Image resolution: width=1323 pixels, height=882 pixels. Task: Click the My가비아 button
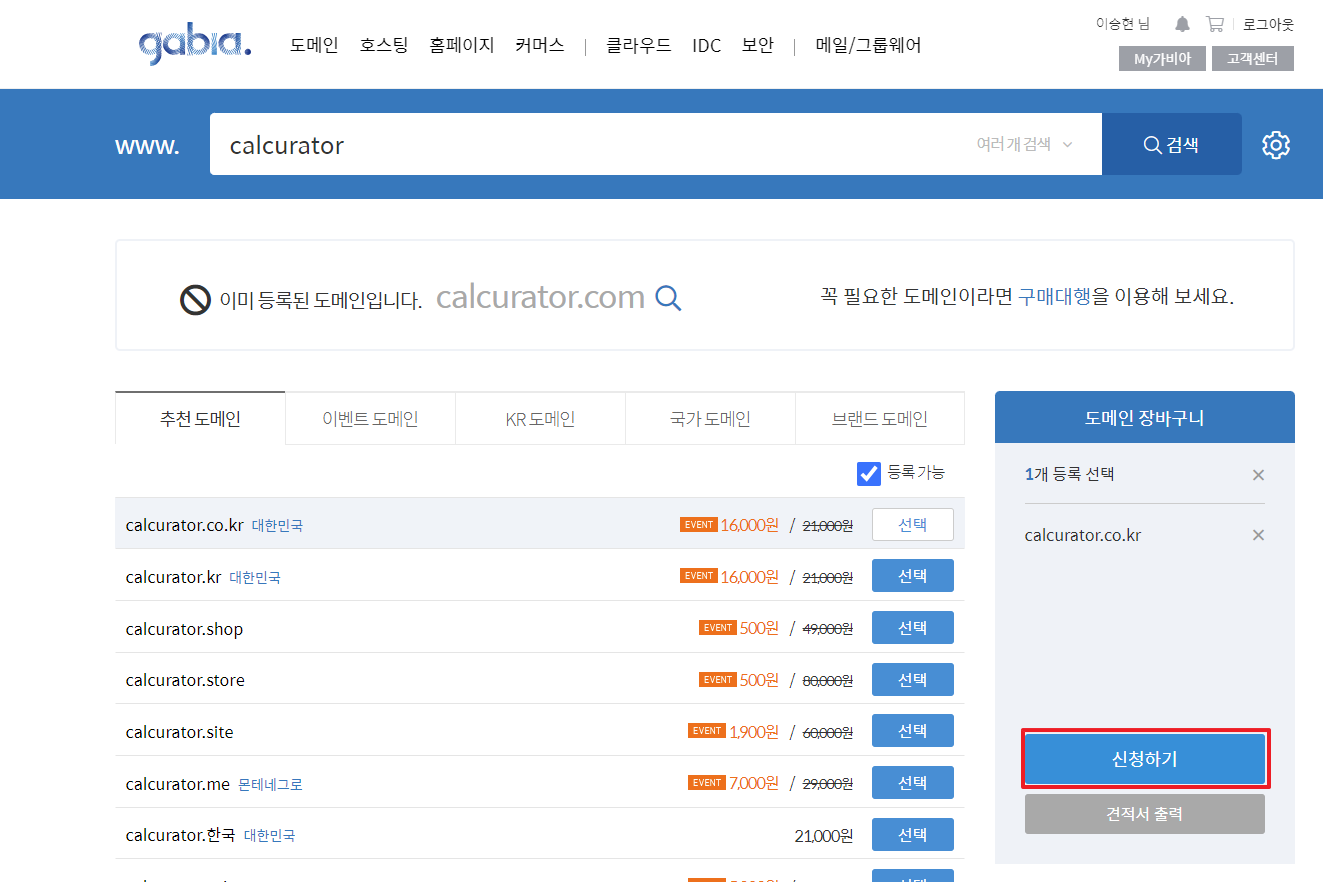1162,59
